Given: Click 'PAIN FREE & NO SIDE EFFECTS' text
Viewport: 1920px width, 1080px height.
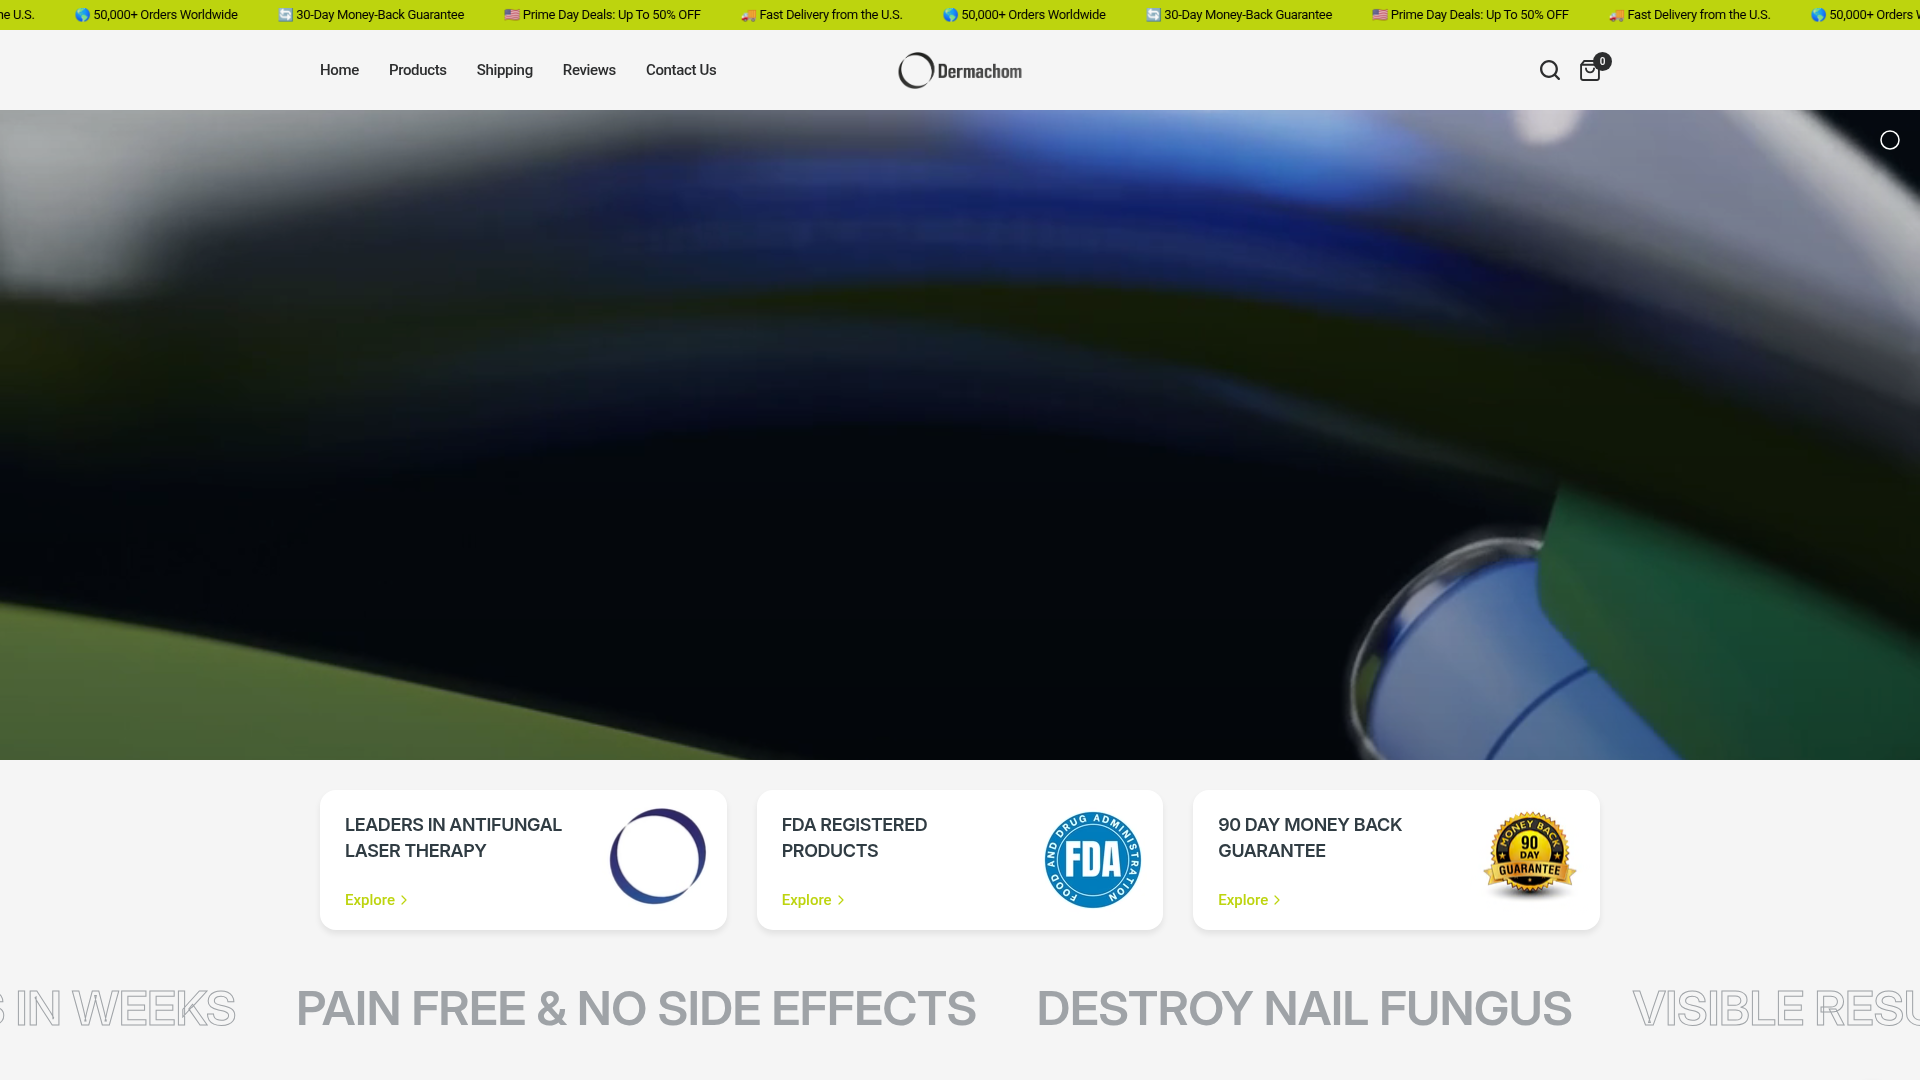Looking at the screenshot, I should (636, 1008).
